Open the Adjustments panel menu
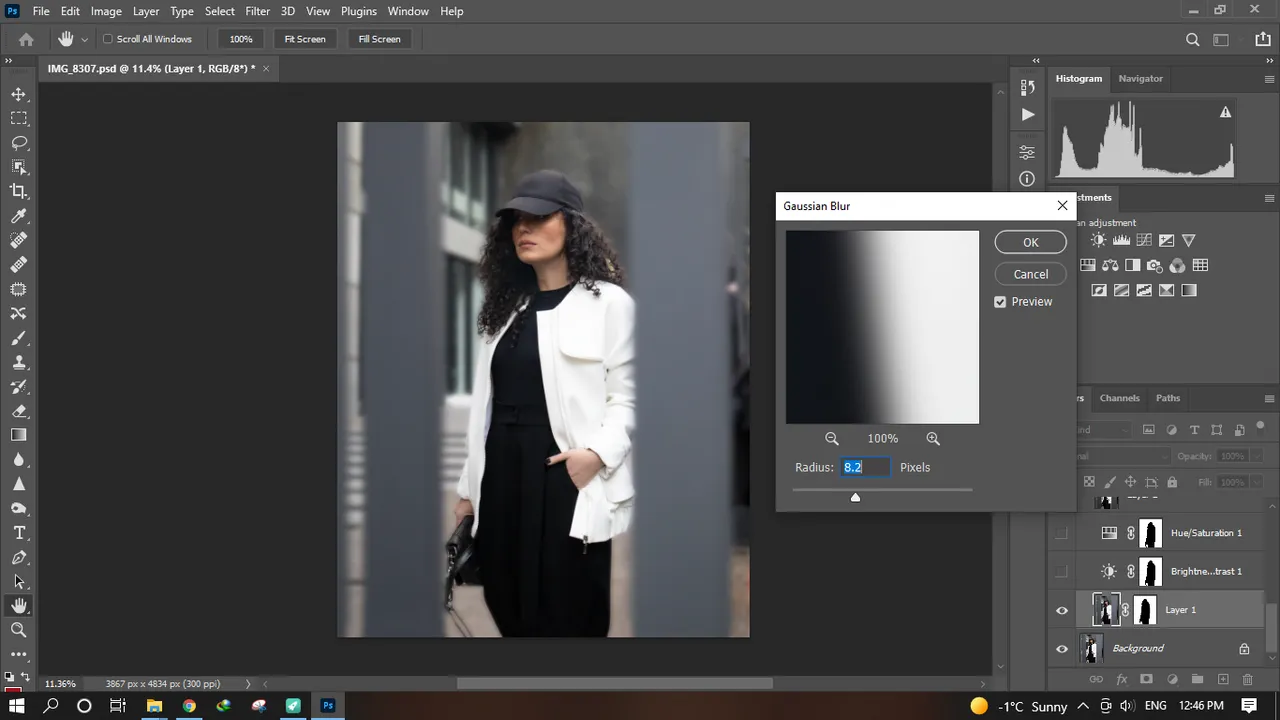The height and width of the screenshot is (720, 1280). (1270, 198)
